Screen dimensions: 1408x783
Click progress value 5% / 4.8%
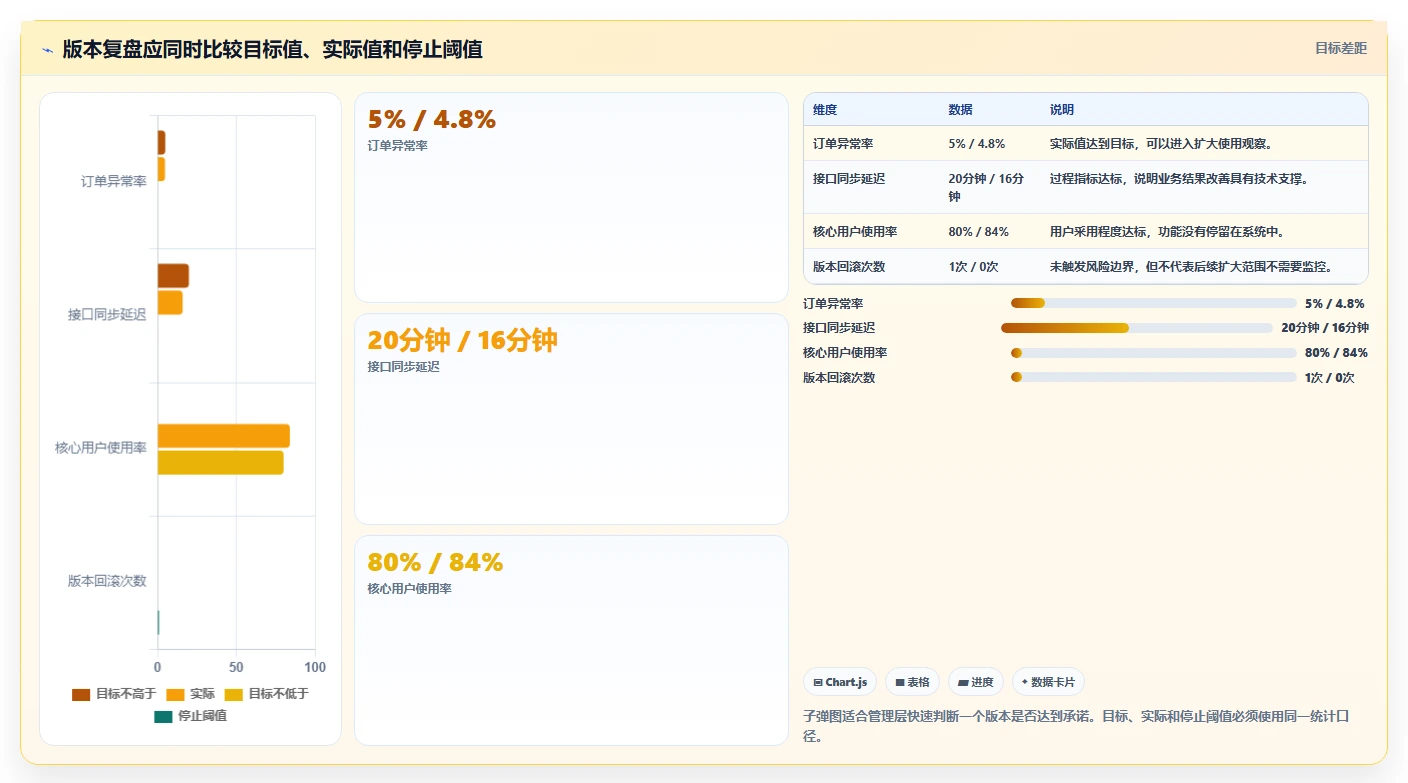coord(1335,303)
